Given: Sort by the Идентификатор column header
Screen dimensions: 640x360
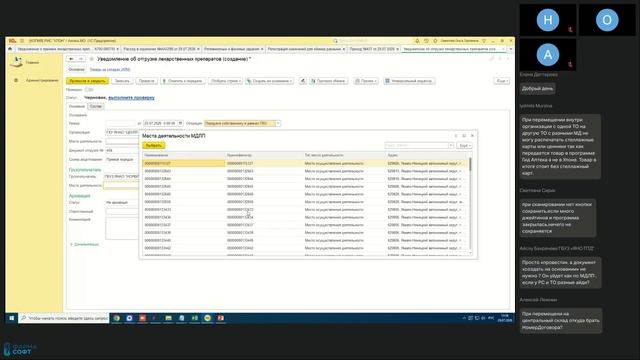Looking at the screenshot, I should point(263,155).
